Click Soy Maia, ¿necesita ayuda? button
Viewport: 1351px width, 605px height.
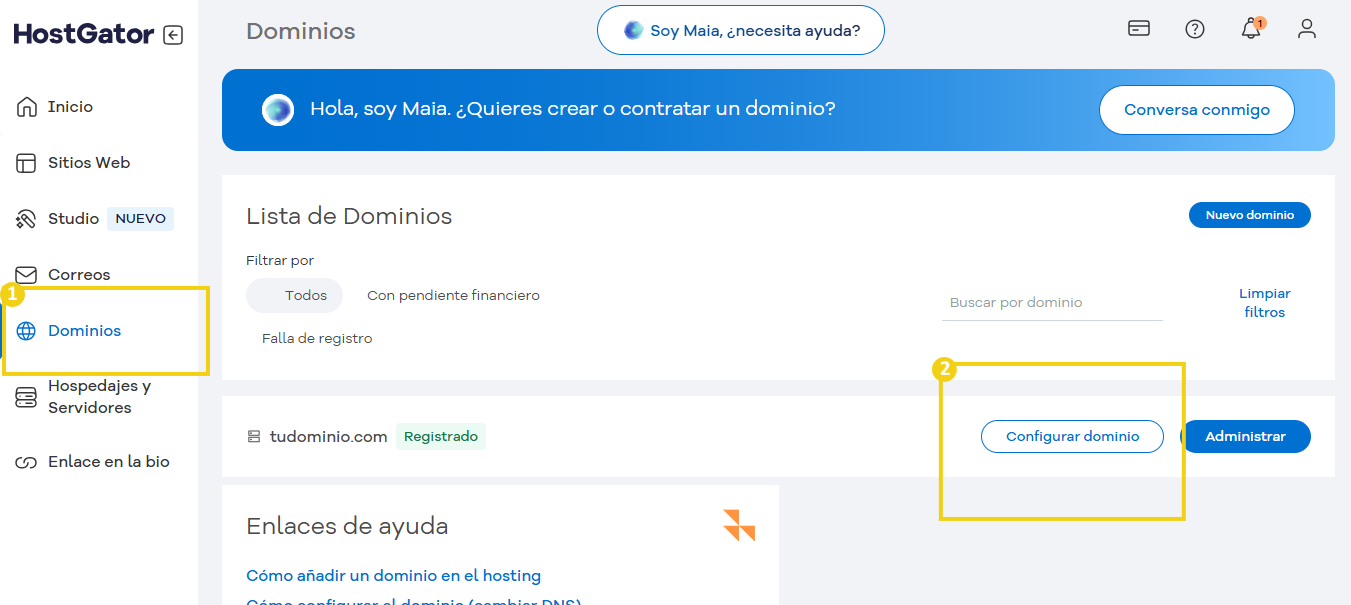click(x=741, y=31)
